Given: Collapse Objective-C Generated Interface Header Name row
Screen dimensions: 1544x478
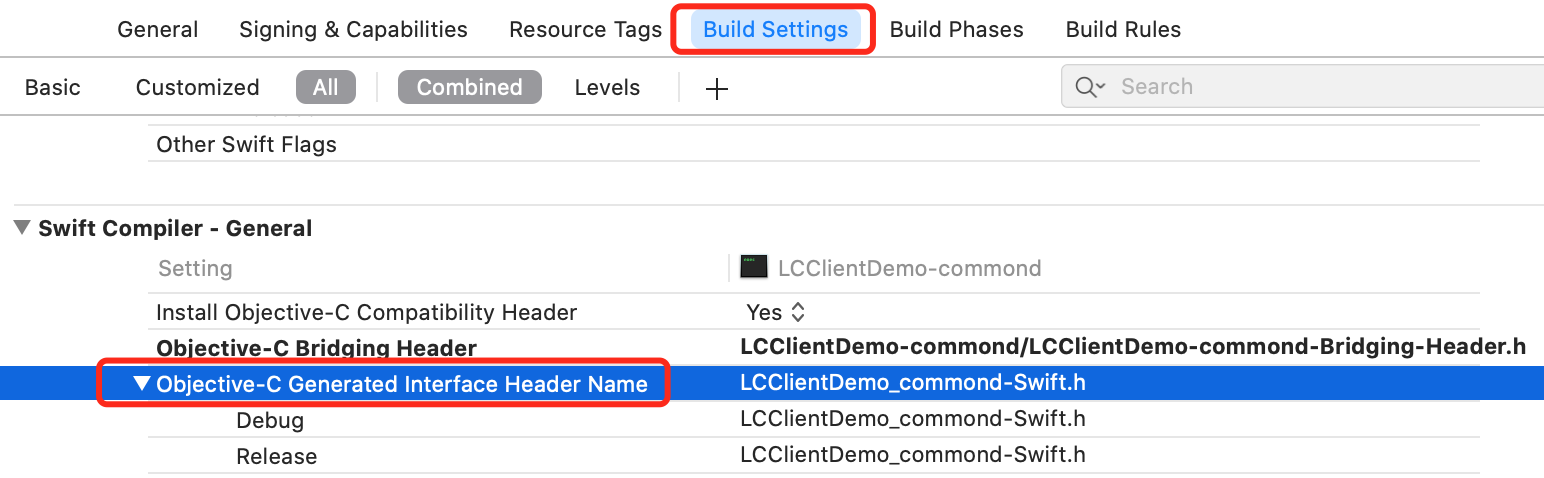Looking at the screenshot, I should point(142,384).
